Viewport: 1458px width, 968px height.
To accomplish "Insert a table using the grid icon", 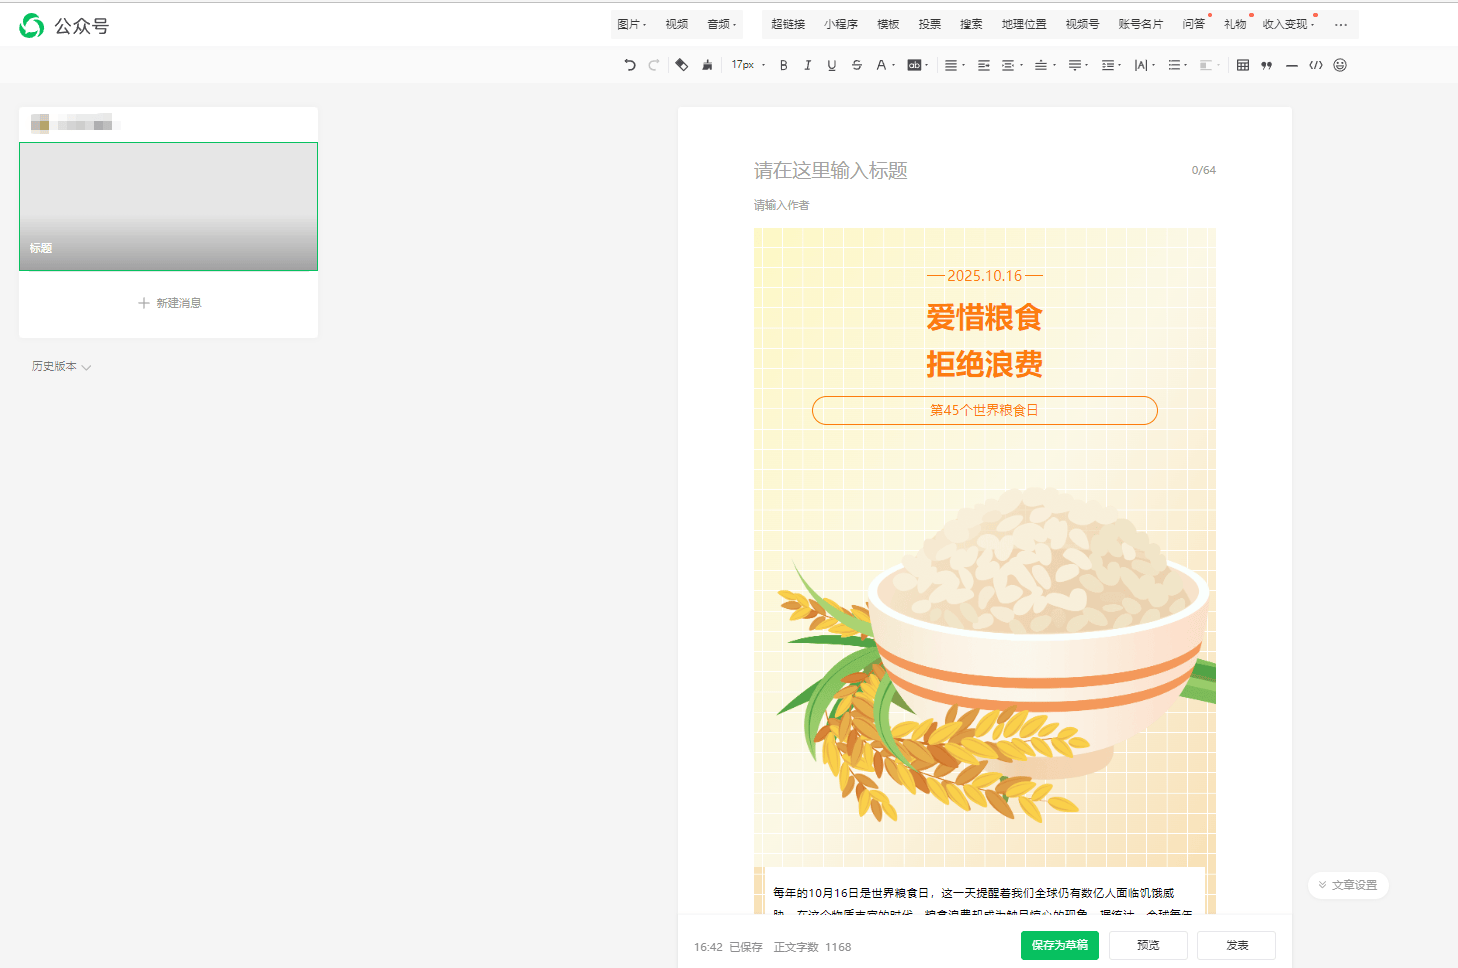I will [1242, 65].
